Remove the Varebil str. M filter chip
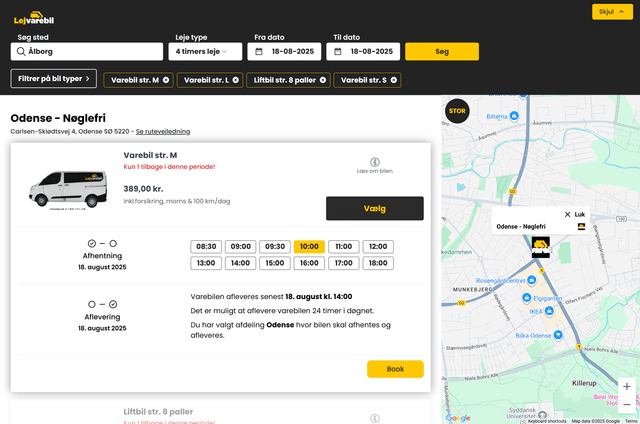Image resolution: width=640 pixels, height=424 pixels. coord(166,79)
